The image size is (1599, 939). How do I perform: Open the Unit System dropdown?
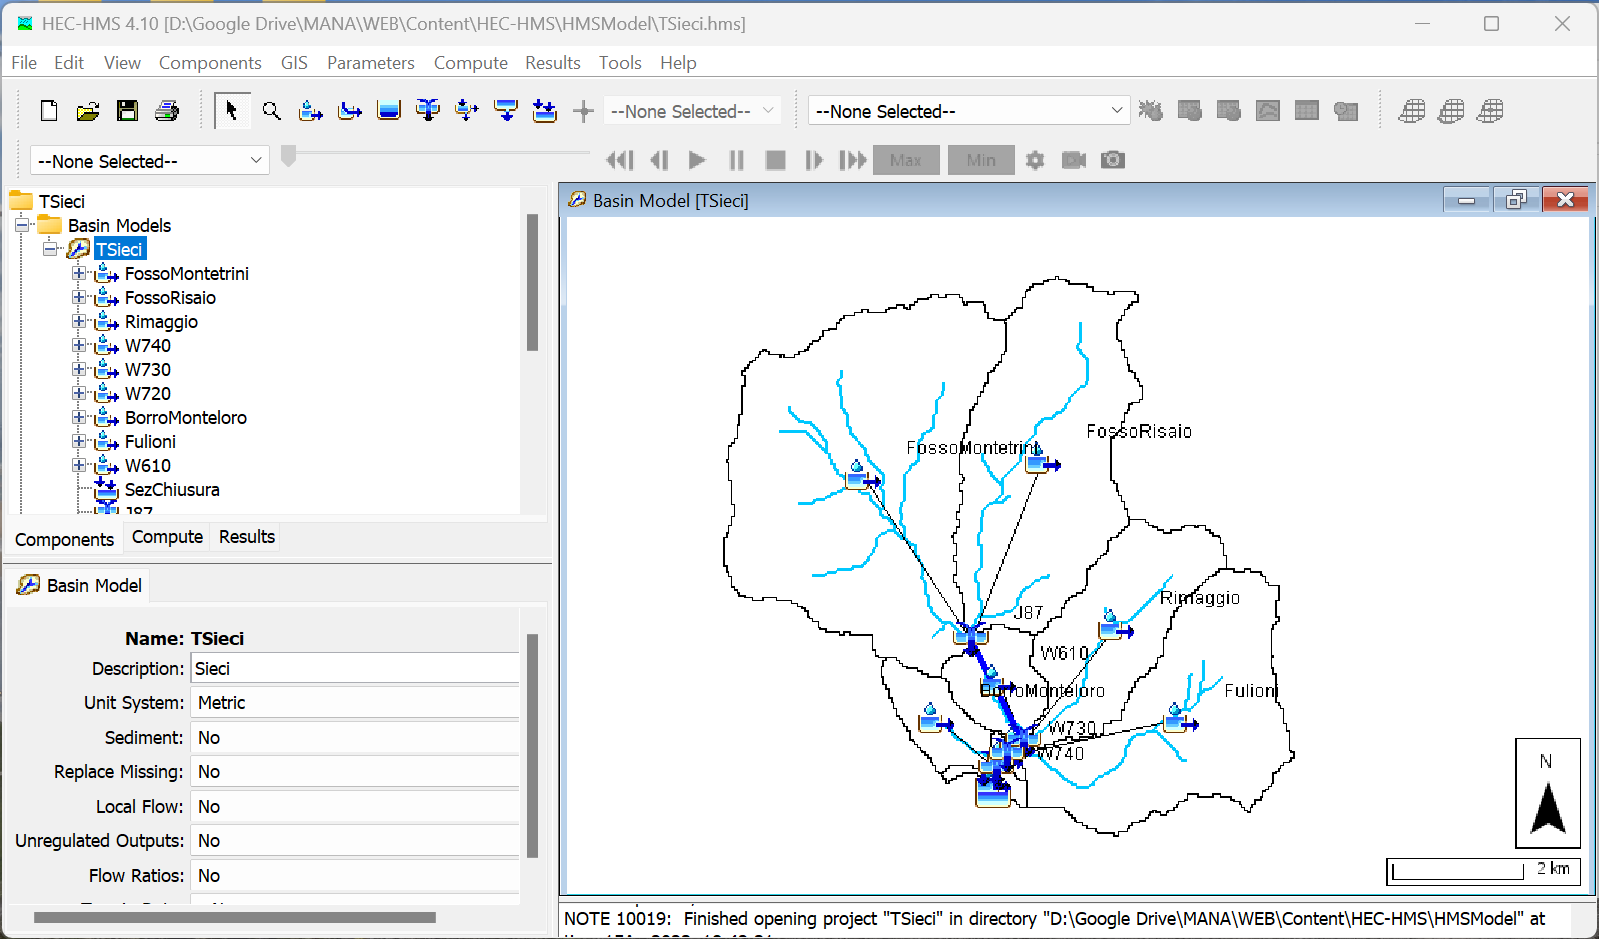[355, 703]
